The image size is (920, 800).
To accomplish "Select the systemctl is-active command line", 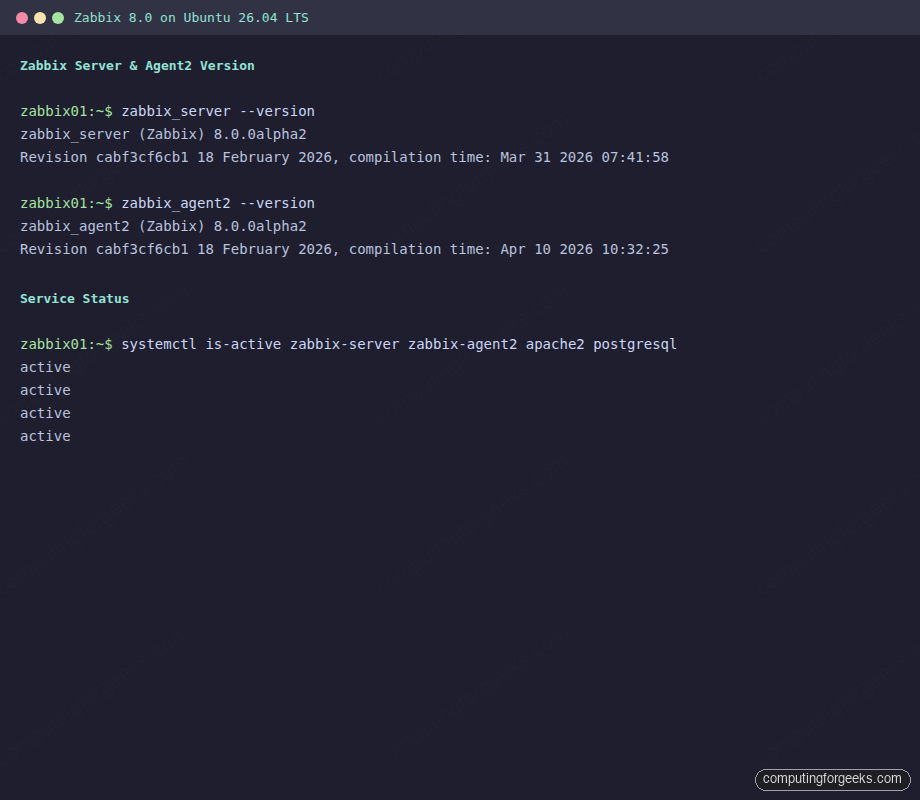I will 398,344.
